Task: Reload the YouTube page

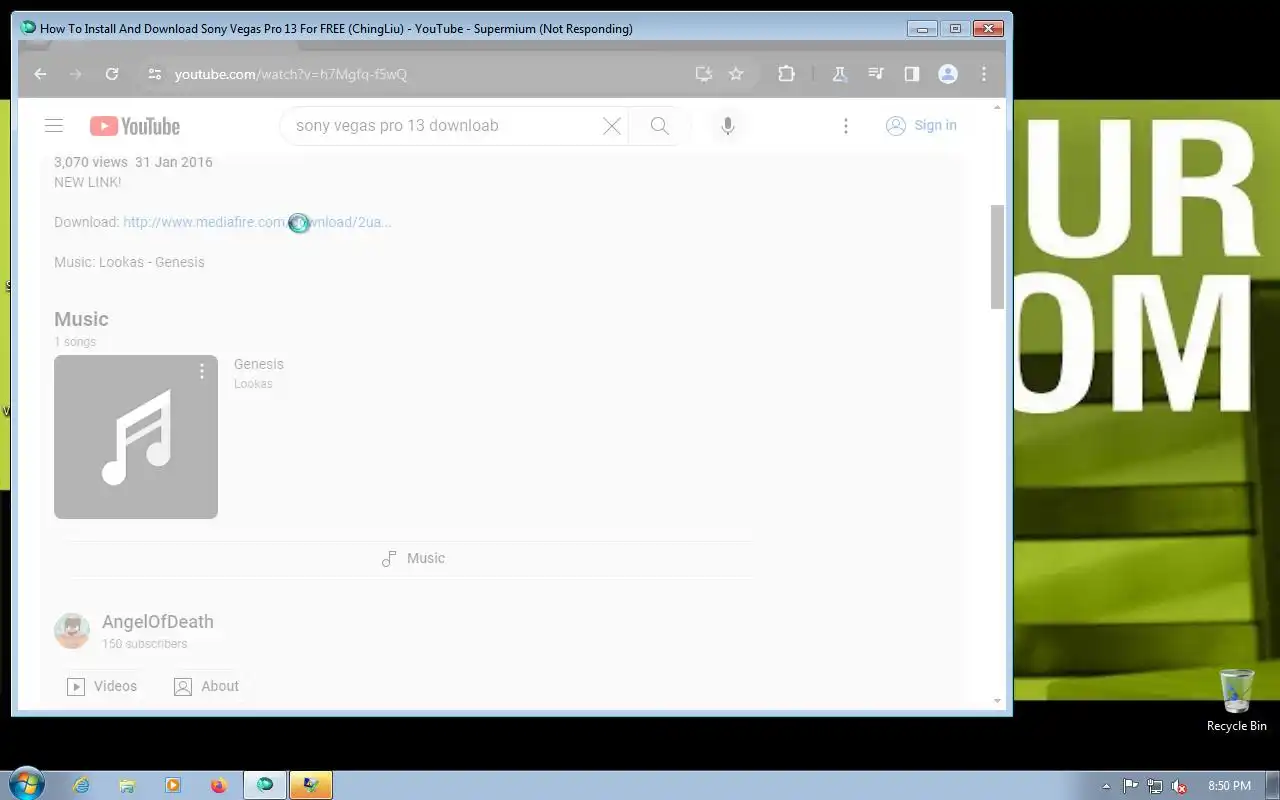Action: tap(112, 74)
